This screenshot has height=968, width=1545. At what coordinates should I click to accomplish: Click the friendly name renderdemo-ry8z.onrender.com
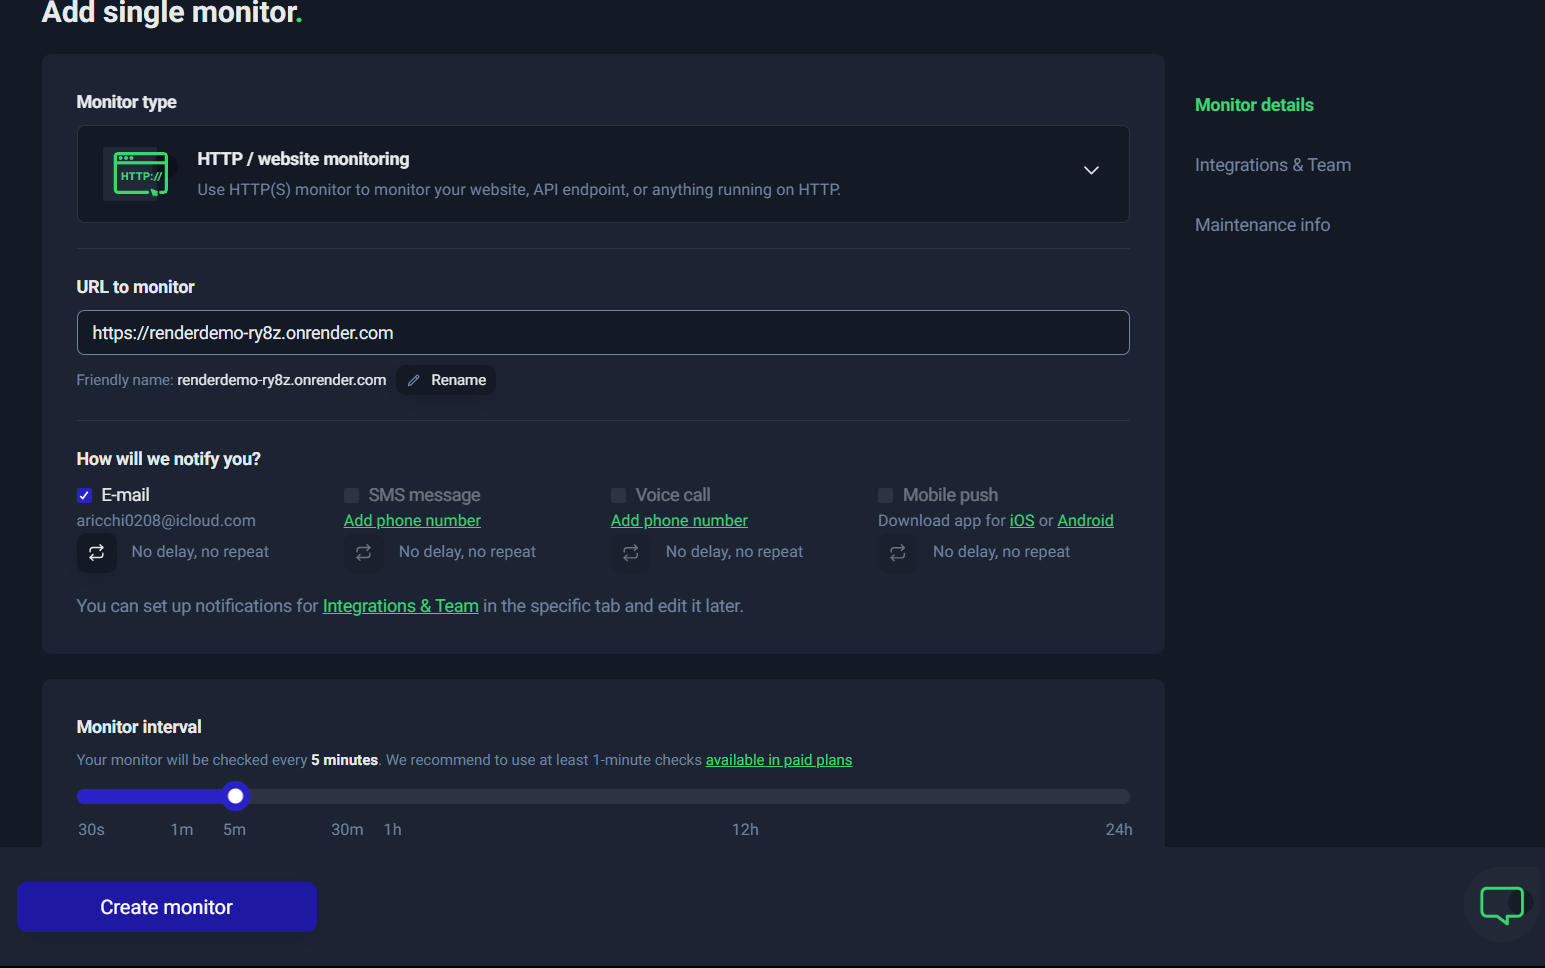(x=282, y=380)
